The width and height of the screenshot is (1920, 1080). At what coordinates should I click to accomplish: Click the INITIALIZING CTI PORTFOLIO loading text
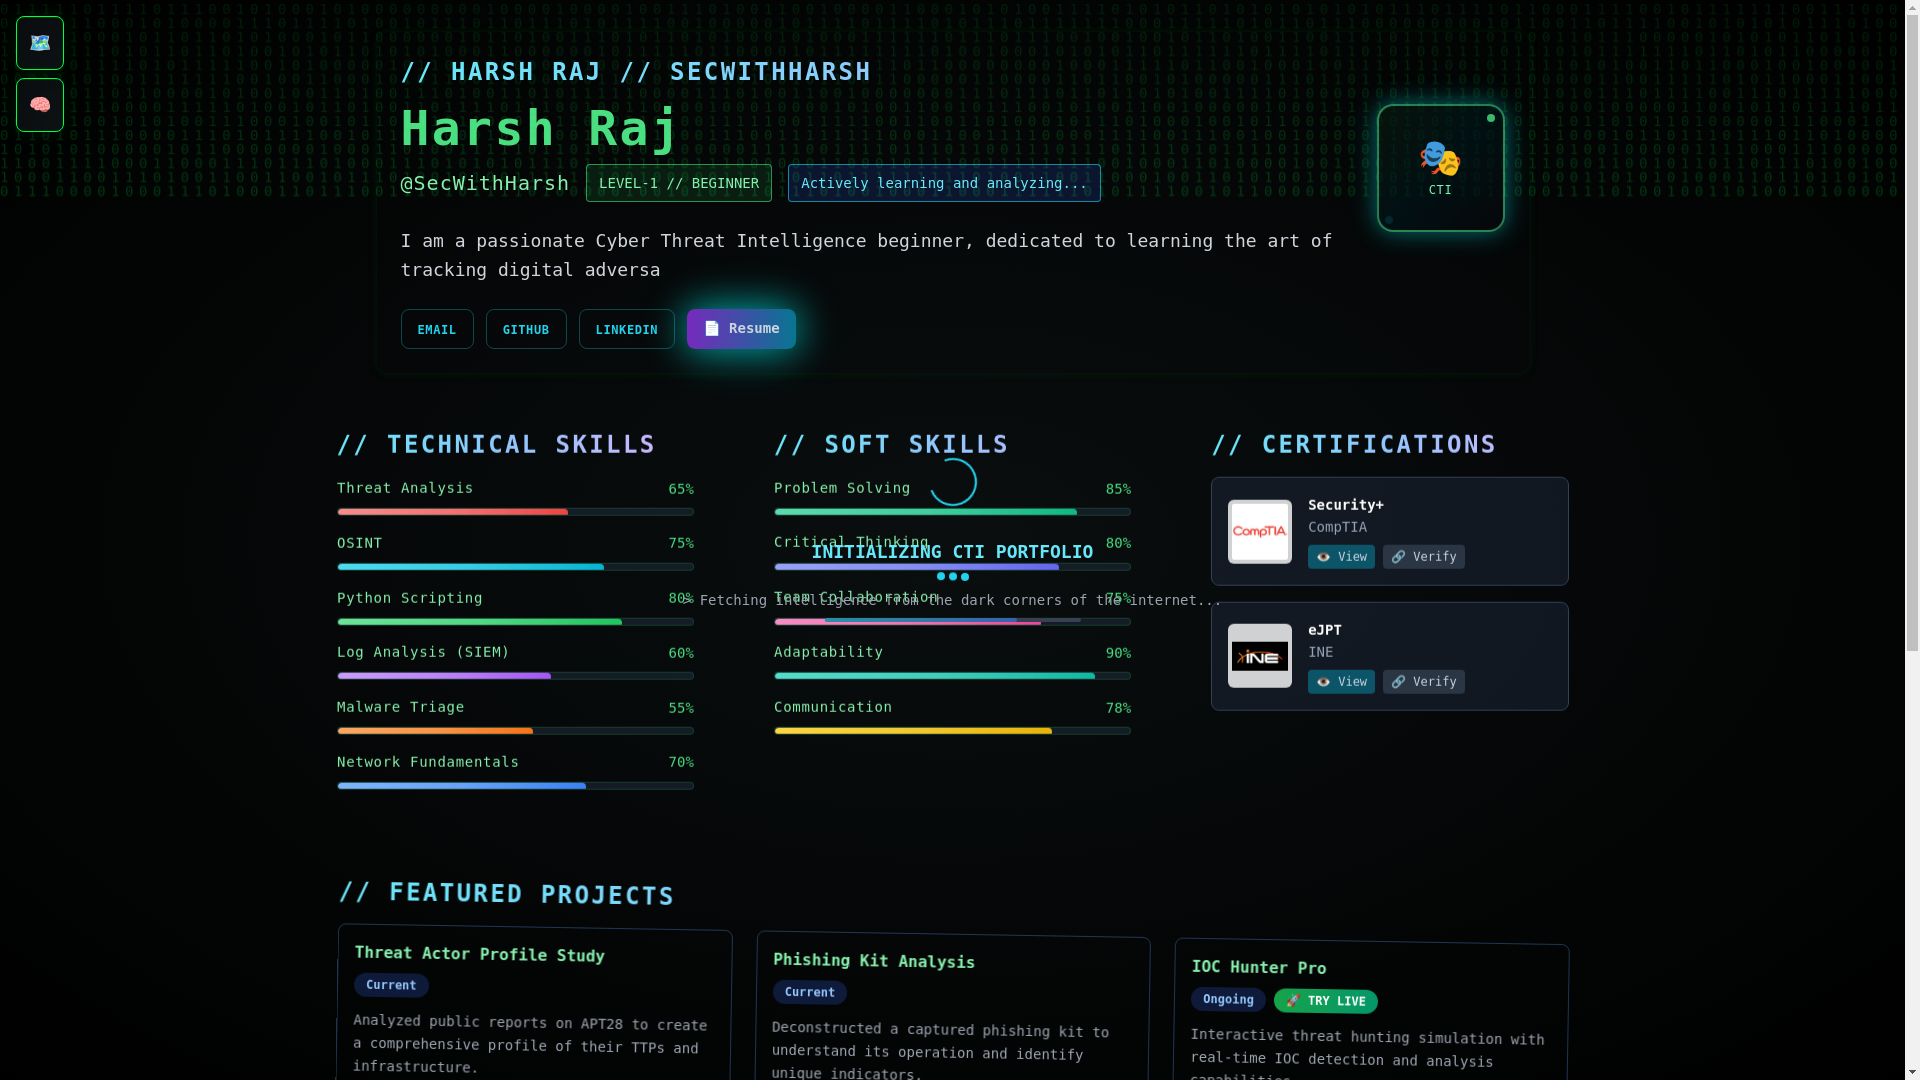click(x=952, y=552)
